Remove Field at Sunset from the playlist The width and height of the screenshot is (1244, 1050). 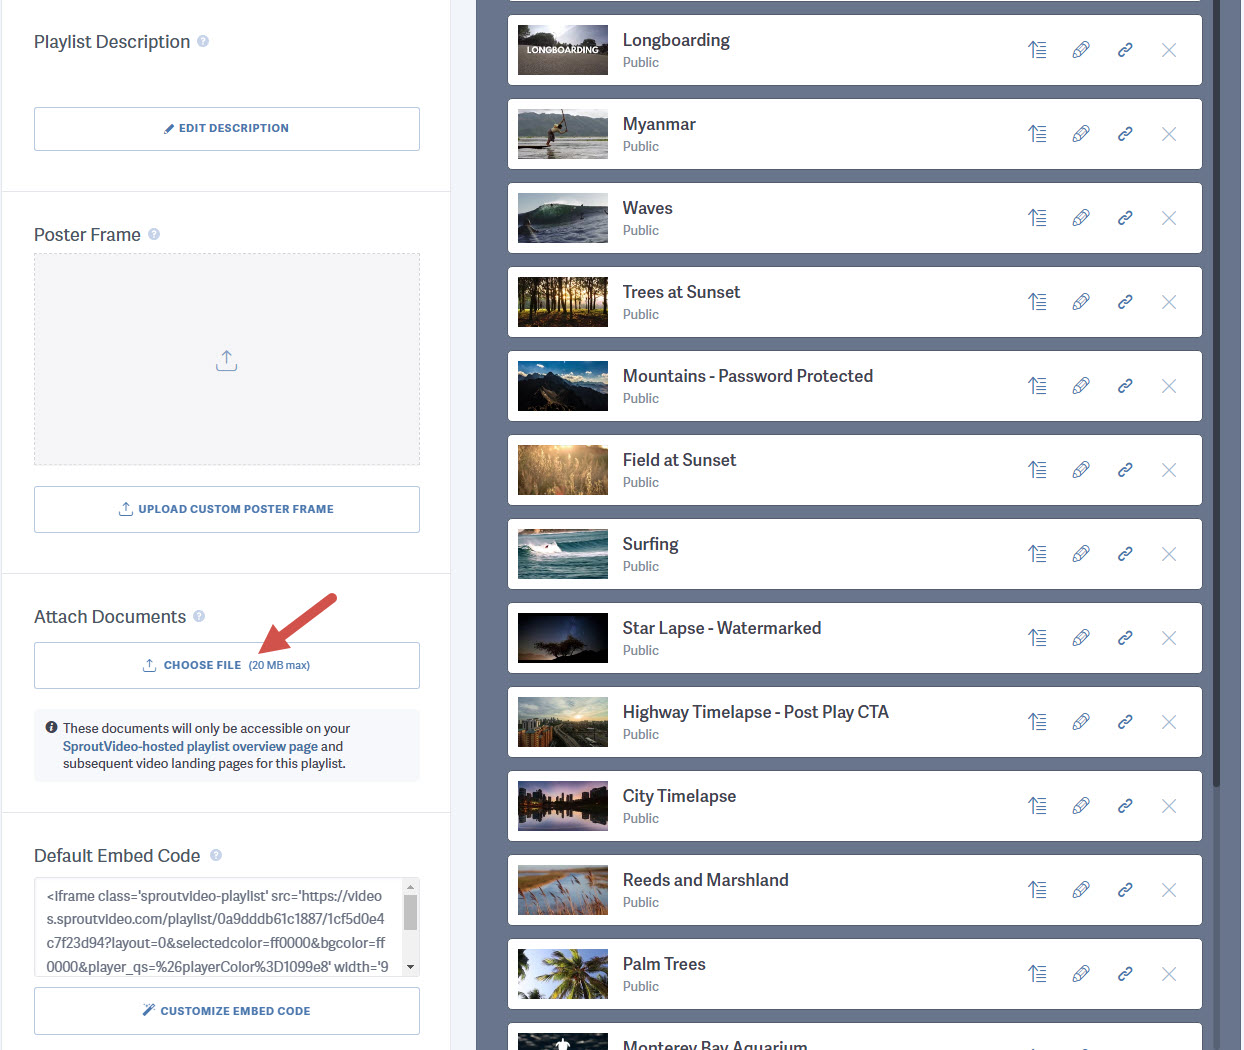coord(1169,469)
